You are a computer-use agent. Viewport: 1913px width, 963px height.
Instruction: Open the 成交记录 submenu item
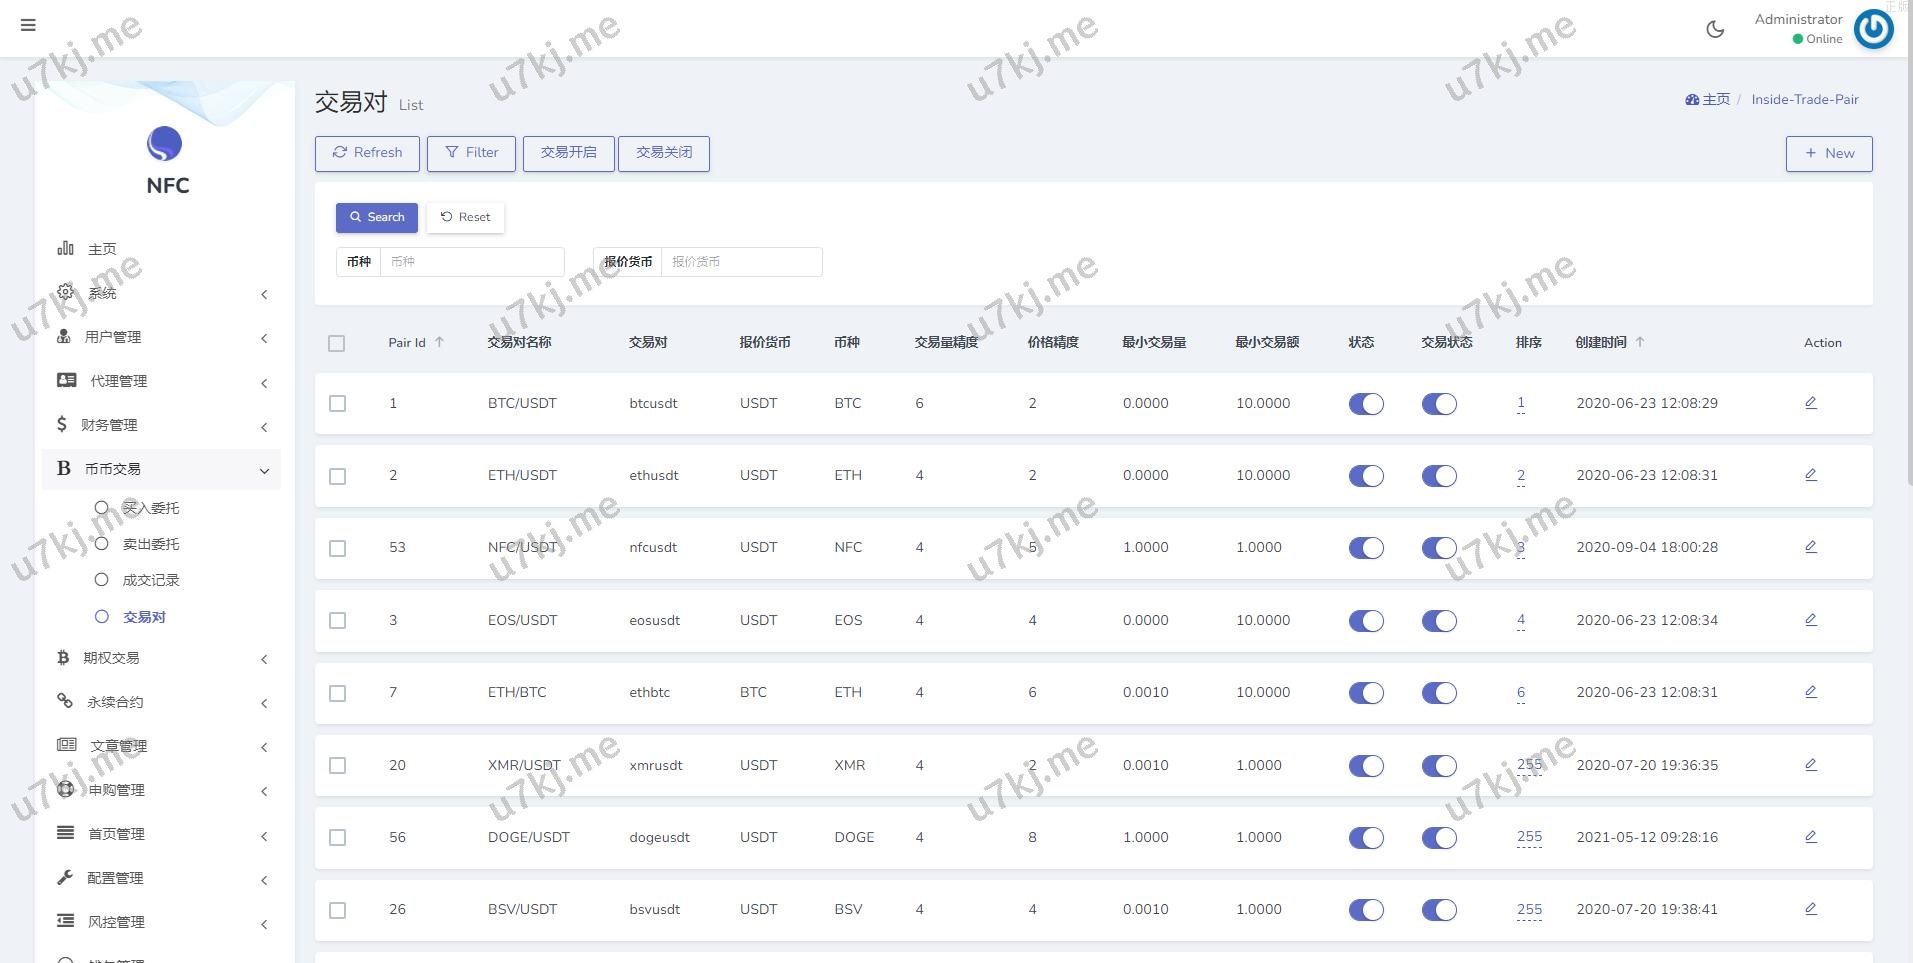[x=150, y=580]
